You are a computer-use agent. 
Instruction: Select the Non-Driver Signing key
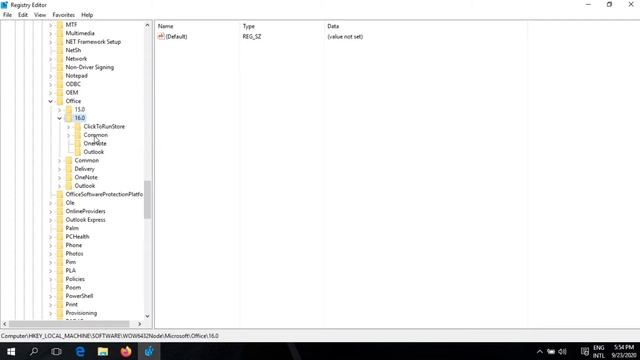coord(90,67)
